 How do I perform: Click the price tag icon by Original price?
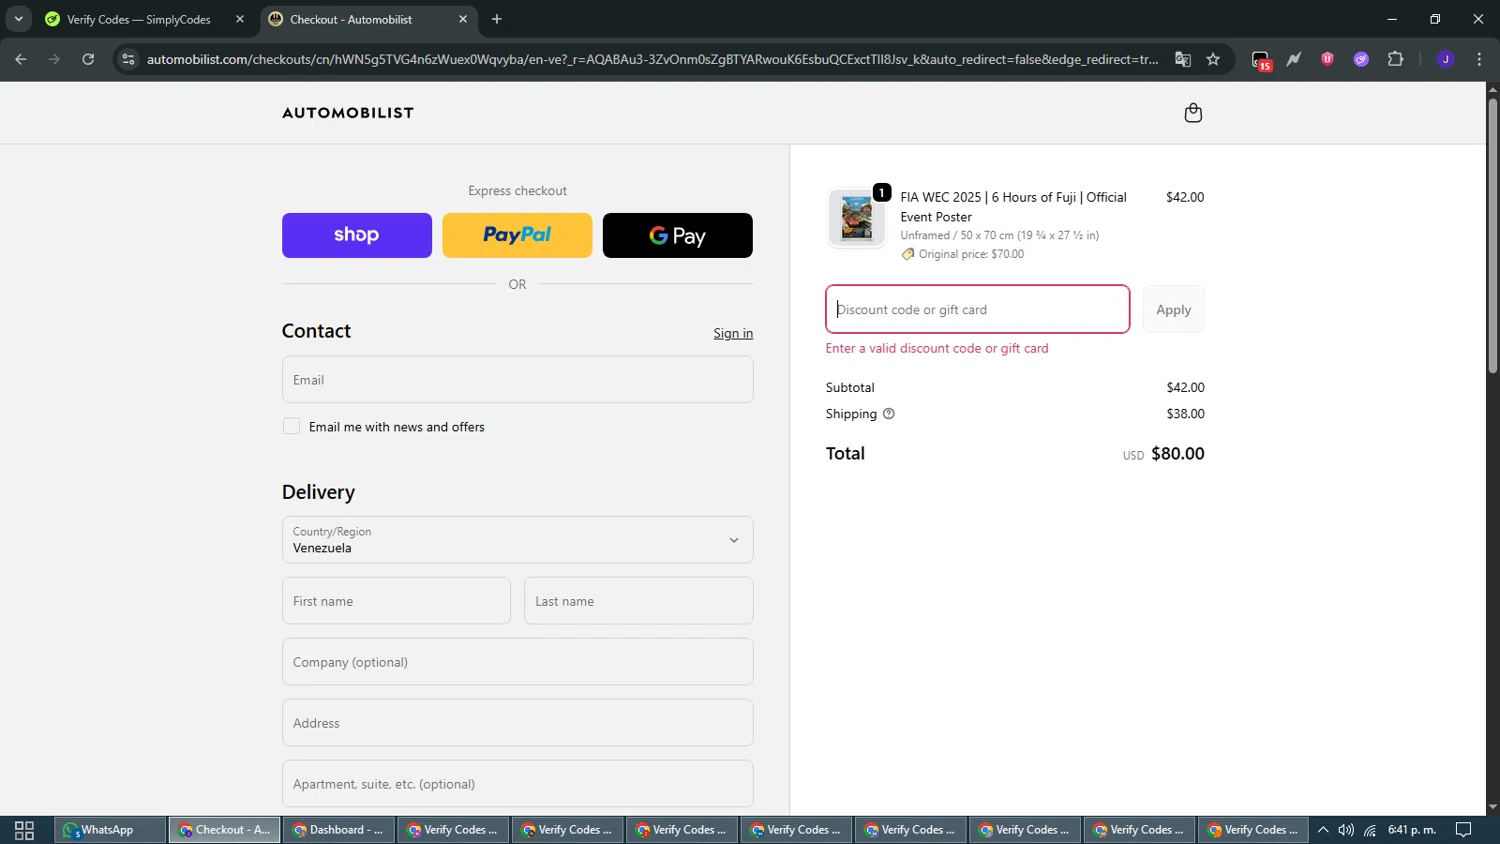pyautogui.click(x=908, y=254)
